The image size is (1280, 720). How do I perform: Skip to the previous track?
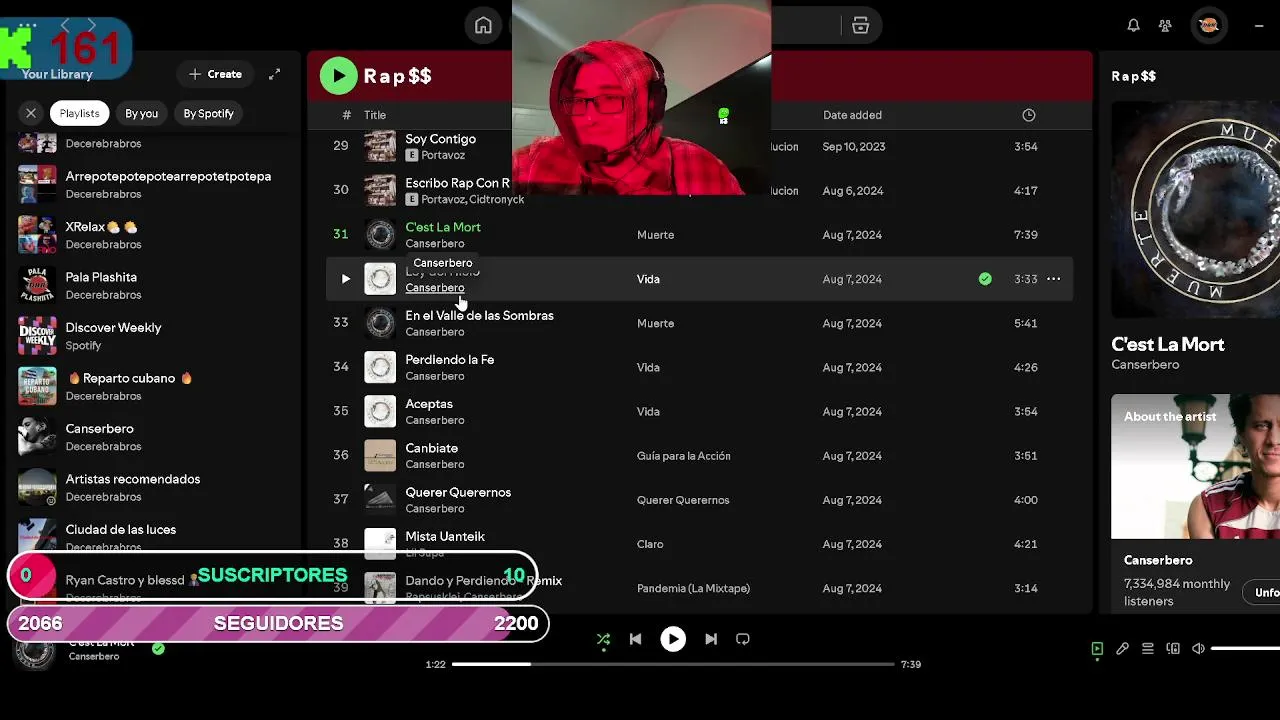tap(635, 639)
